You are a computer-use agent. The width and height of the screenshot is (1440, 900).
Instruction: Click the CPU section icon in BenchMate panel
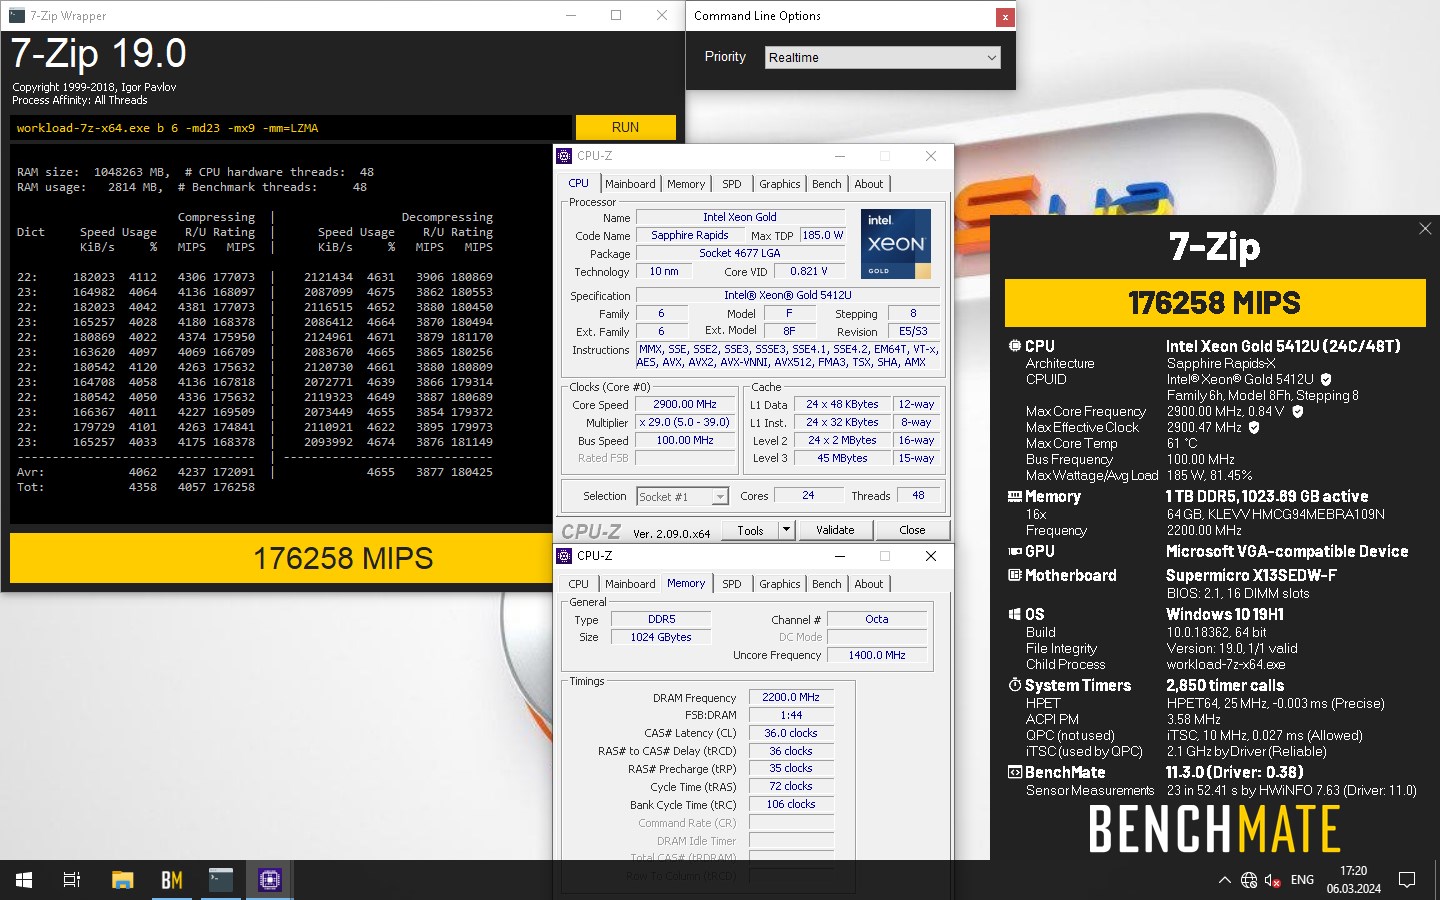click(1015, 346)
